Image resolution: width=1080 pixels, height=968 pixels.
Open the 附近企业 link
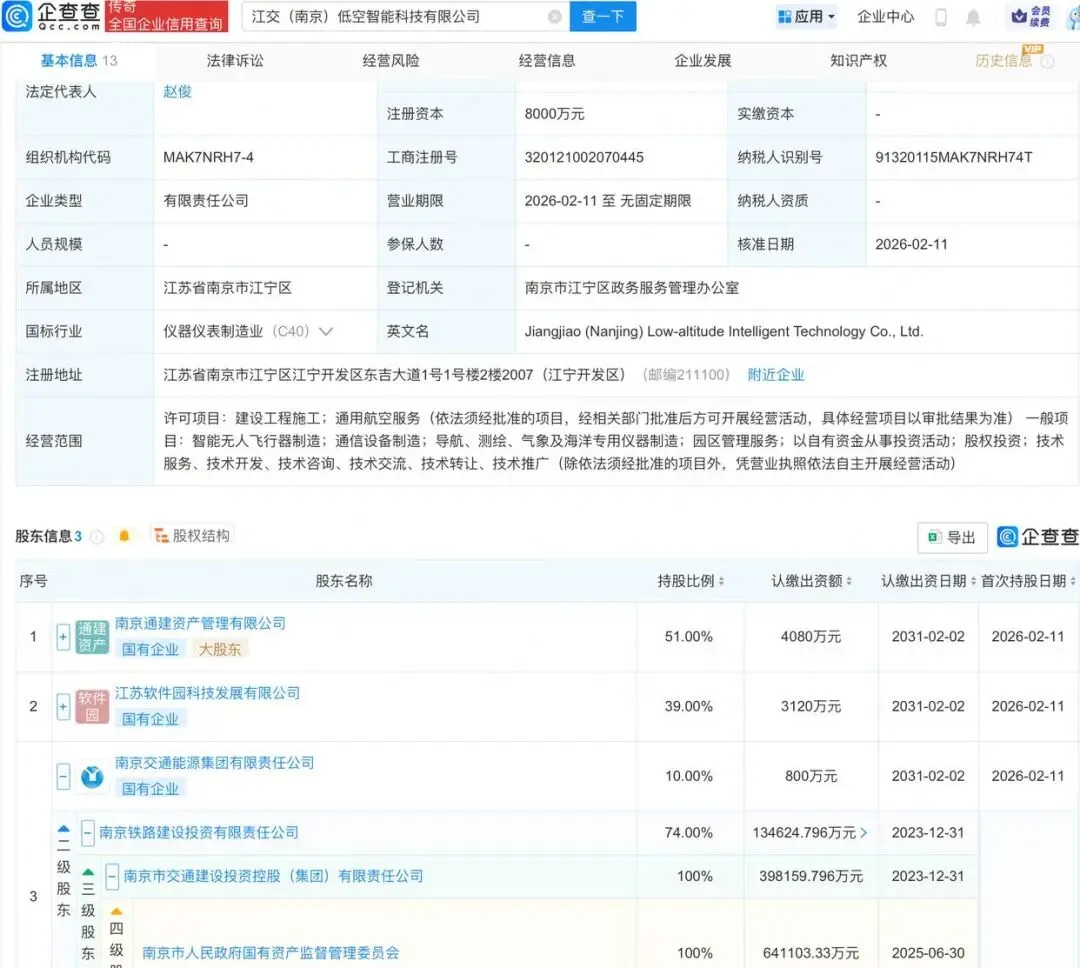(776, 375)
